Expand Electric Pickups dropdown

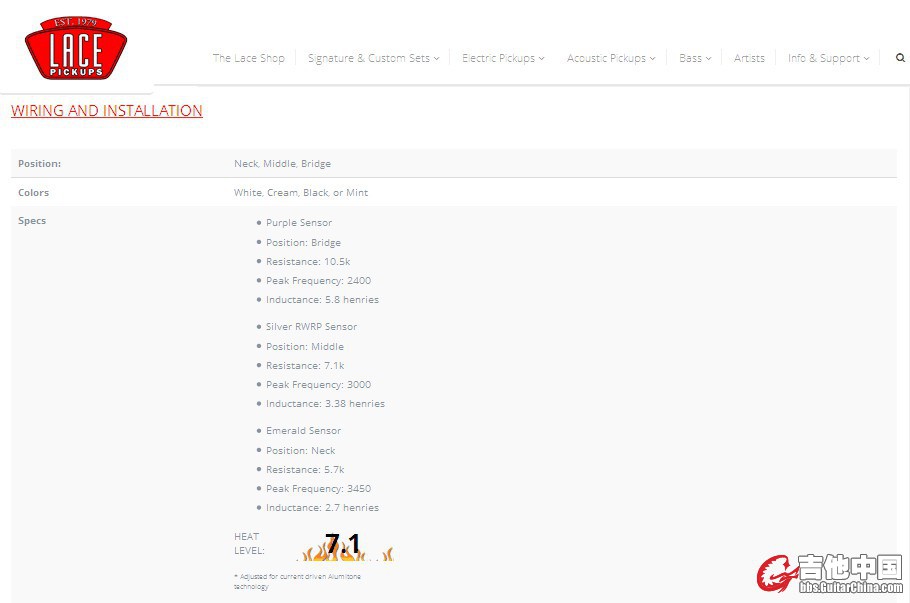tap(503, 58)
